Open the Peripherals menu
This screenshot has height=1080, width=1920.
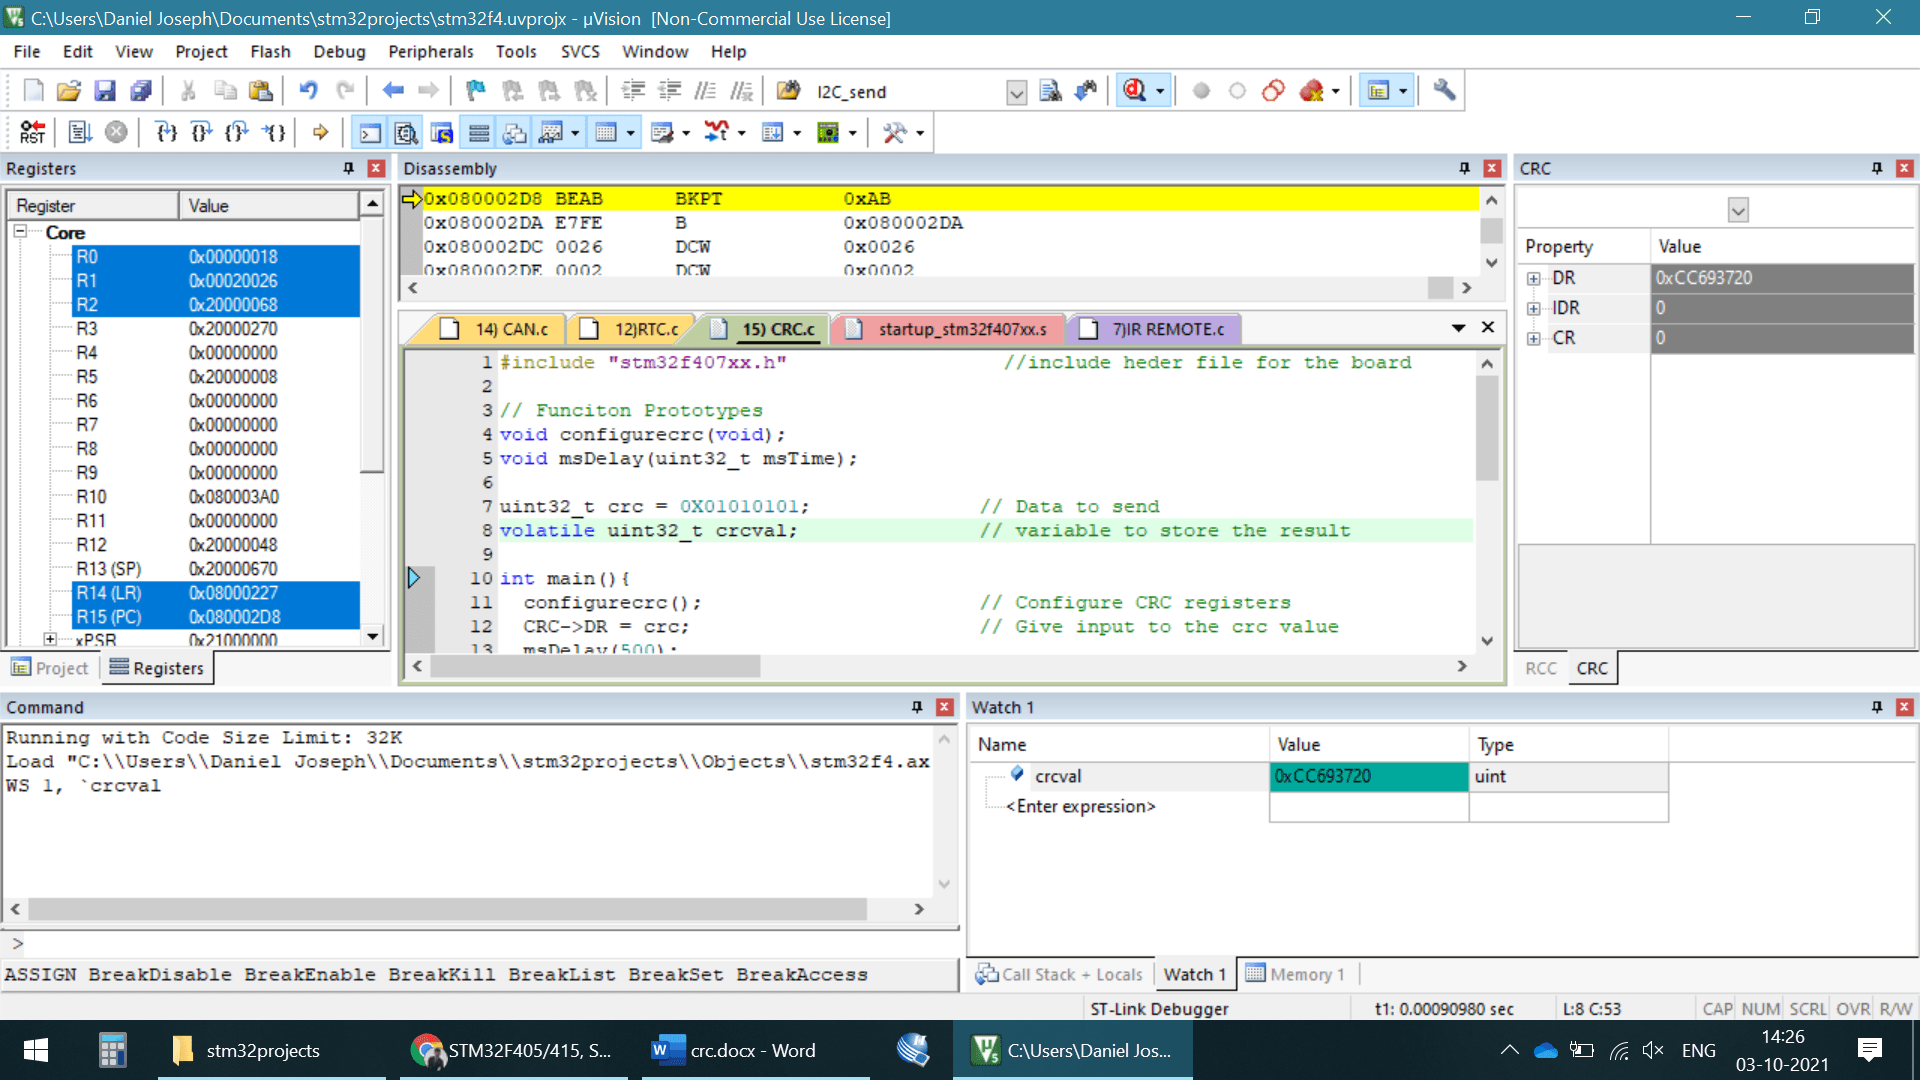pyautogui.click(x=430, y=52)
